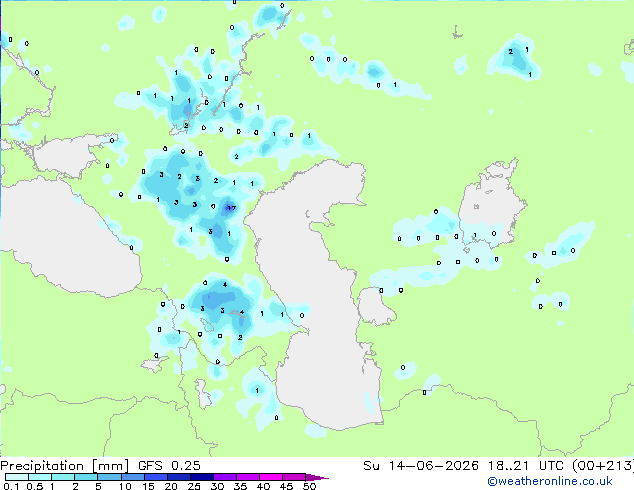Click the 15–20 mm legend color swatch
This screenshot has height=490, width=634.
(155, 477)
